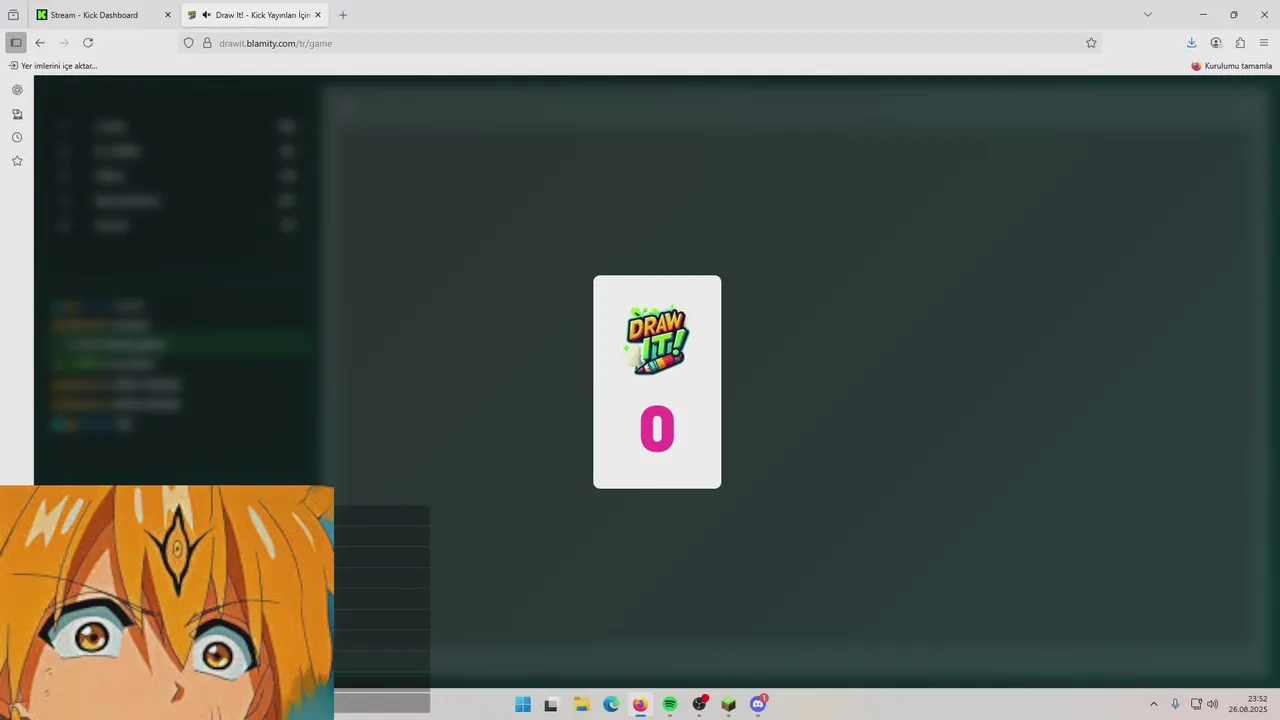1280x720 pixels.
Task: Click the drawit.blamity.com address bar
Action: click(640, 43)
